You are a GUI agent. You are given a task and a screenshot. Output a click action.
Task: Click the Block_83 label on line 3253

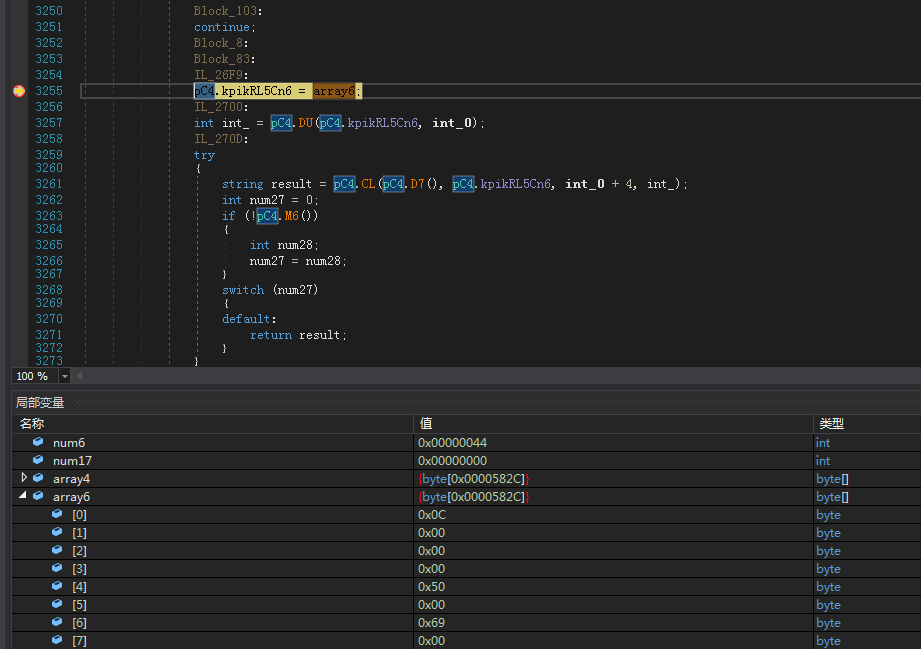click(x=224, y=59)
